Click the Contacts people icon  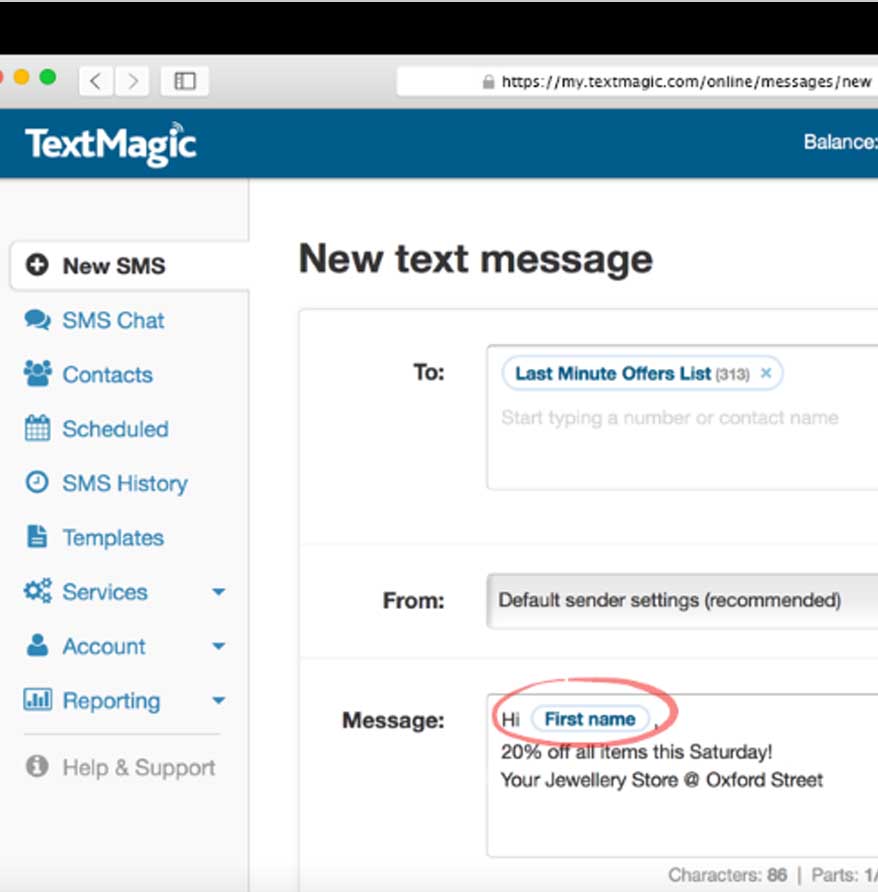coord(37,374)
